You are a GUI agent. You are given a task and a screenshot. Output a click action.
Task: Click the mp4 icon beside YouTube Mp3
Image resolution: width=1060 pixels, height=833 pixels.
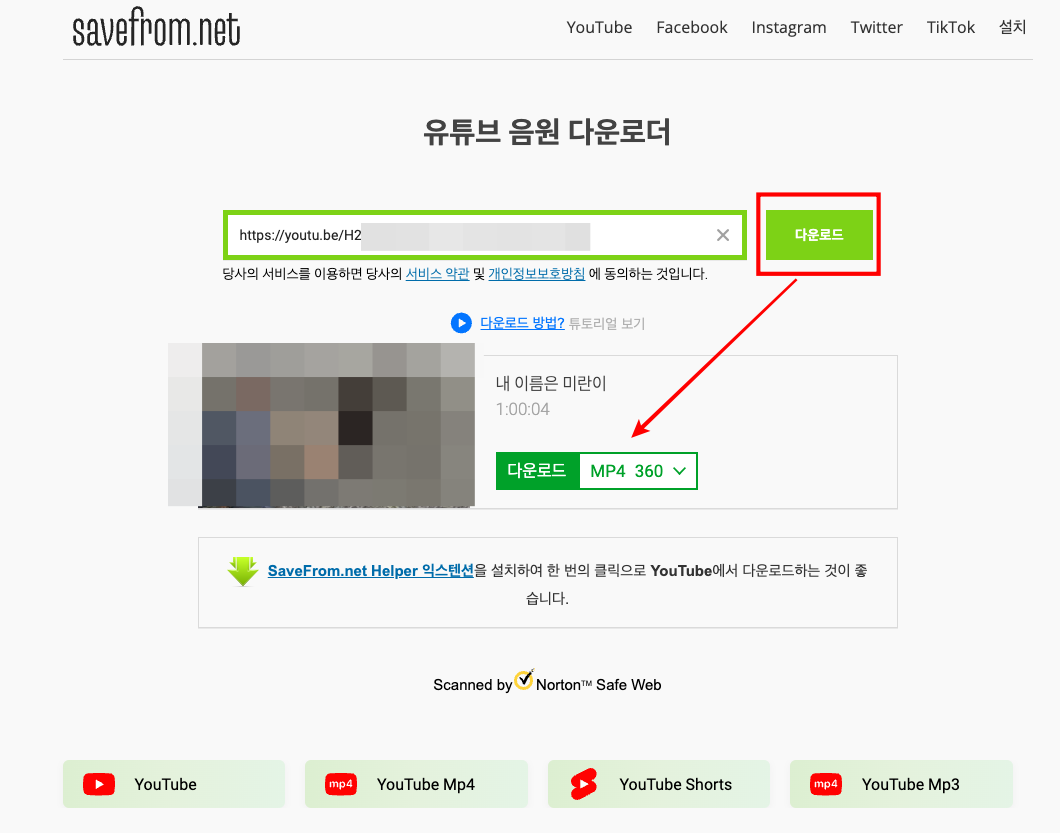click(825, 784)
